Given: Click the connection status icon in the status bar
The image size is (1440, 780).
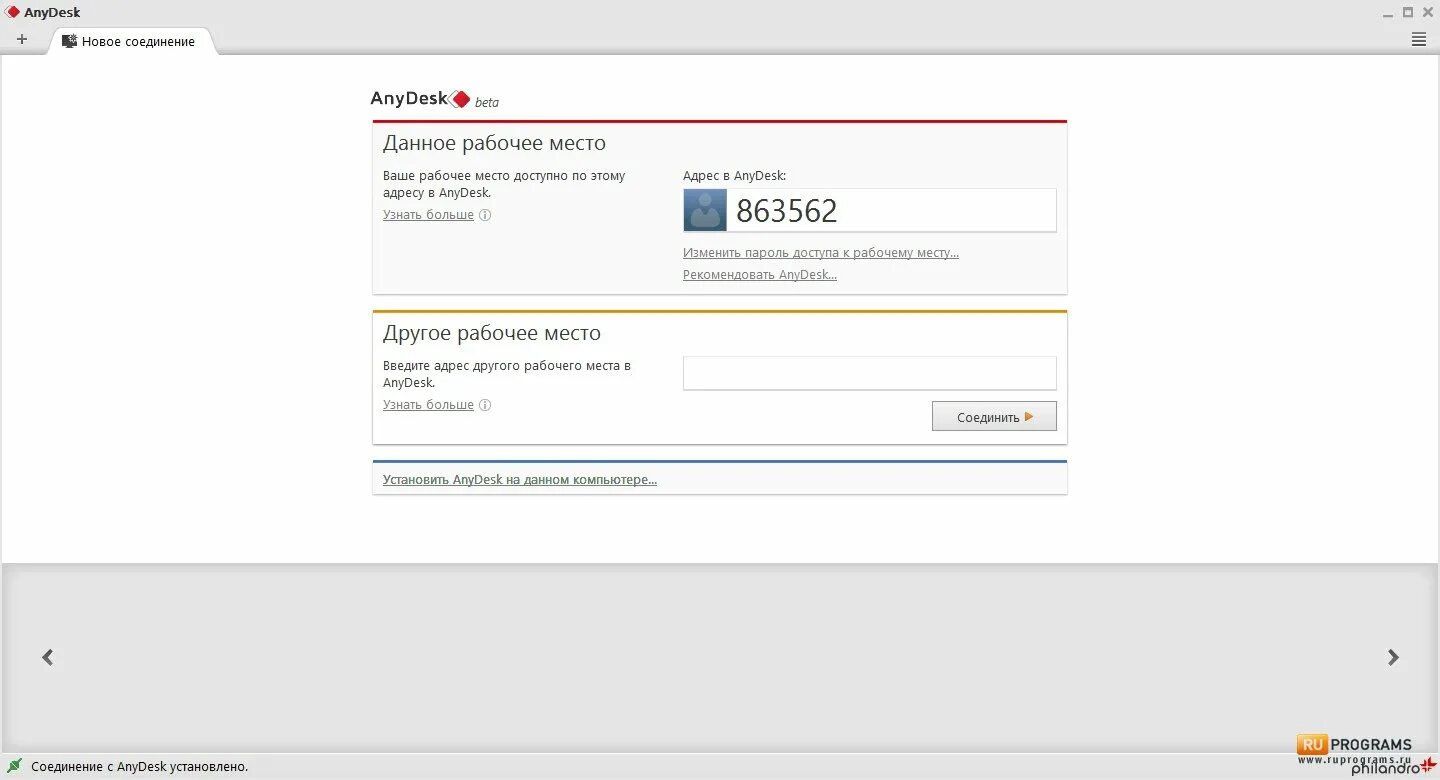Looking at the screenshot, I should 15,767.
